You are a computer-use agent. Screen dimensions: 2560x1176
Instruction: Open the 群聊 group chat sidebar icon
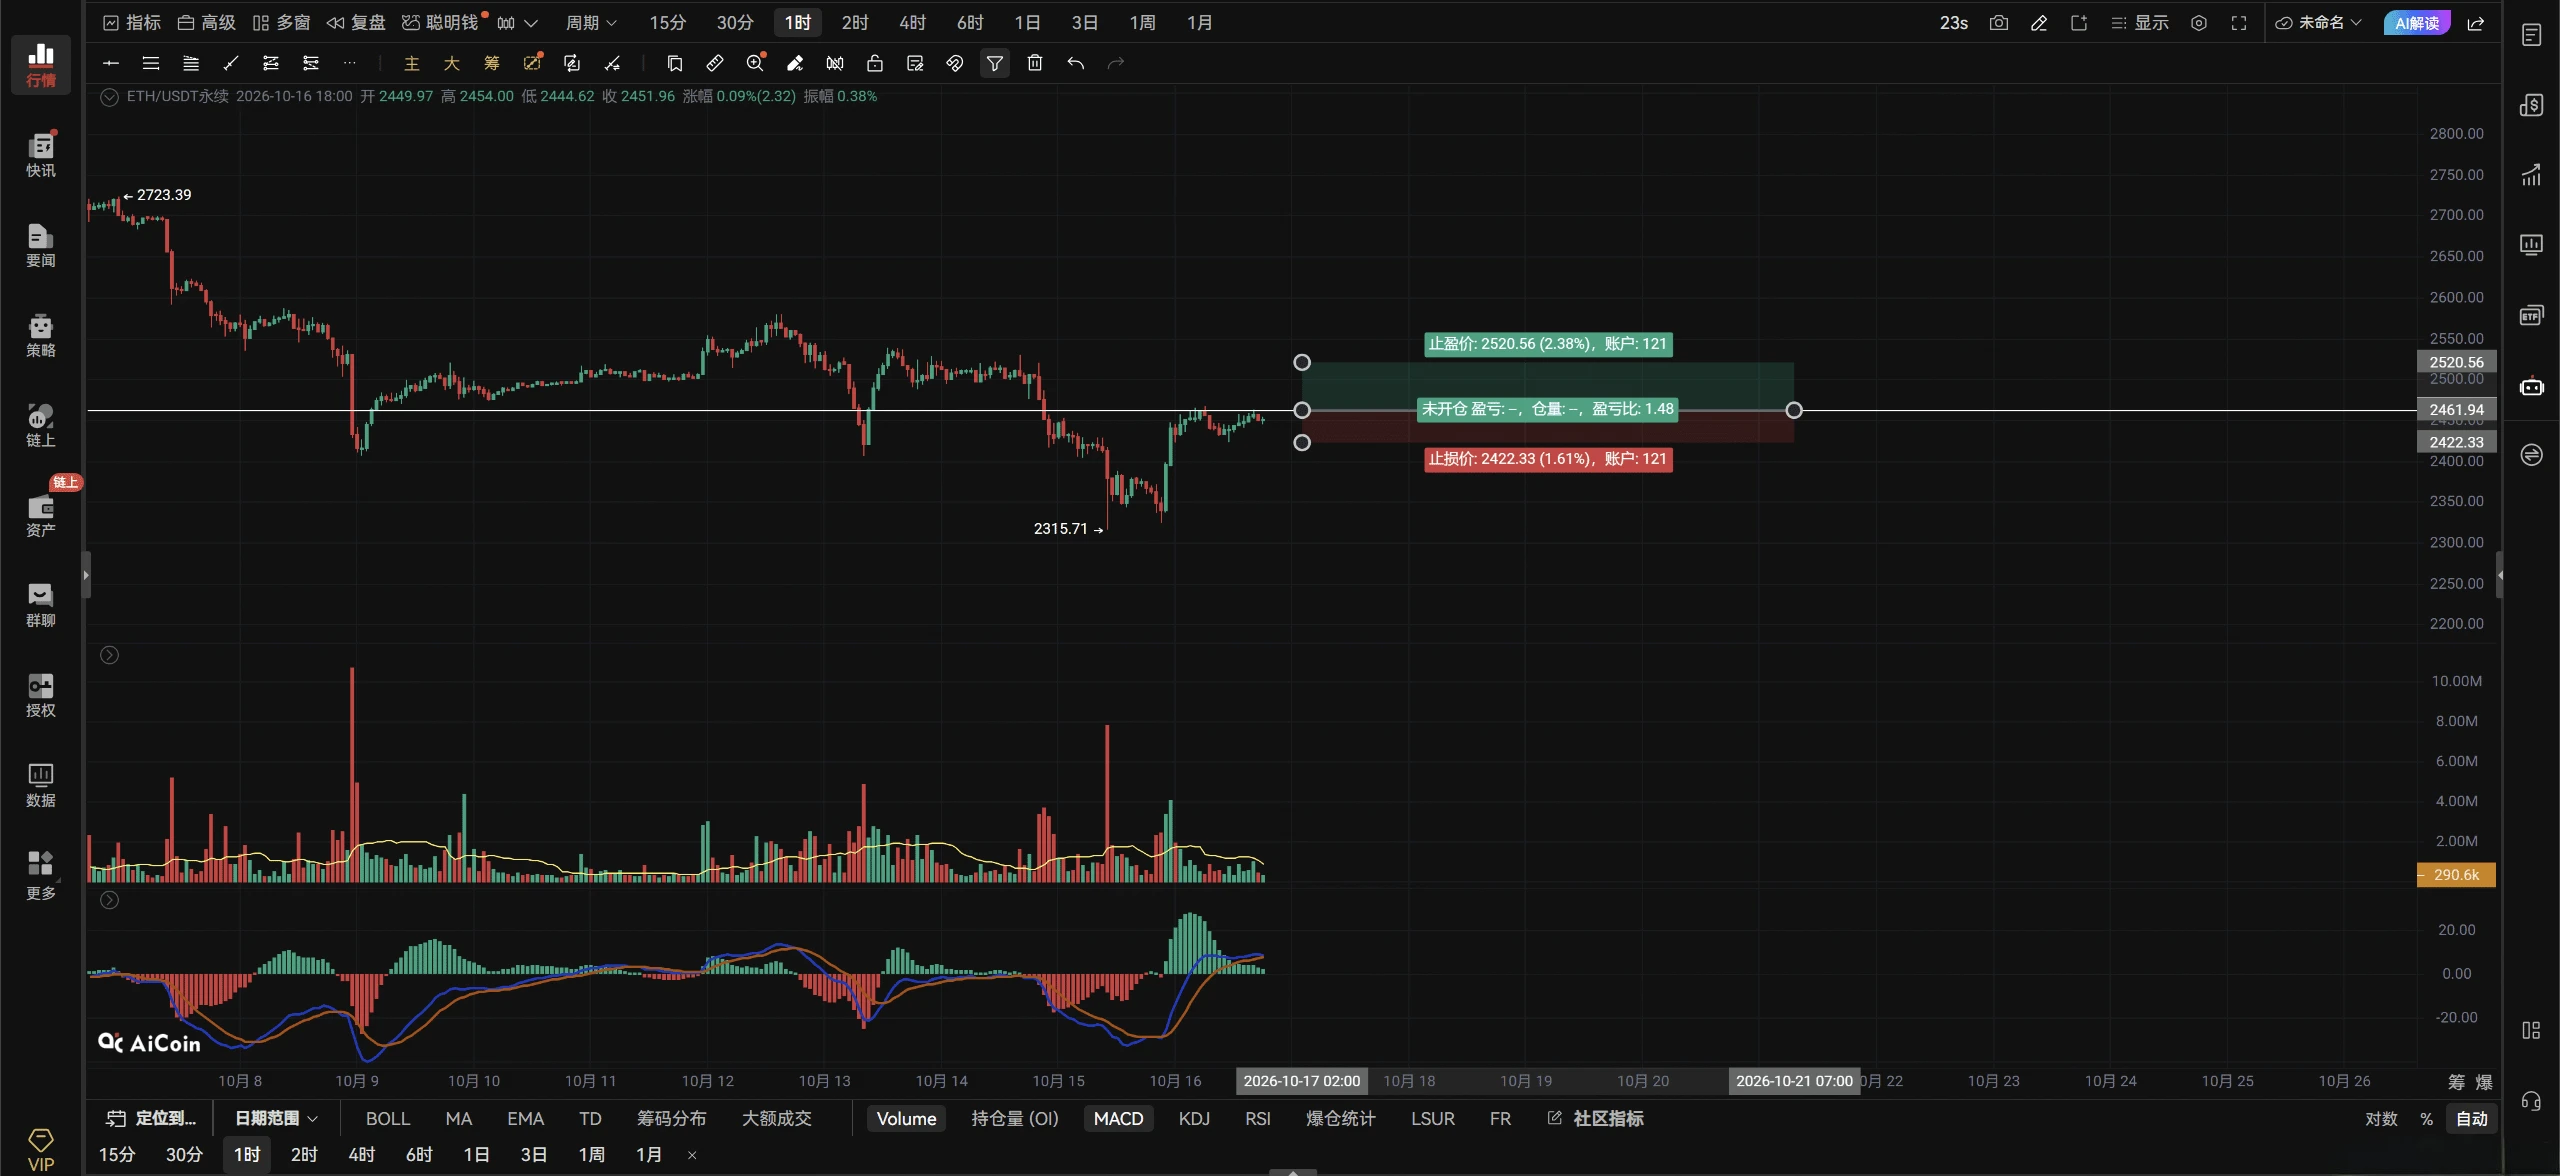[41, 604]
